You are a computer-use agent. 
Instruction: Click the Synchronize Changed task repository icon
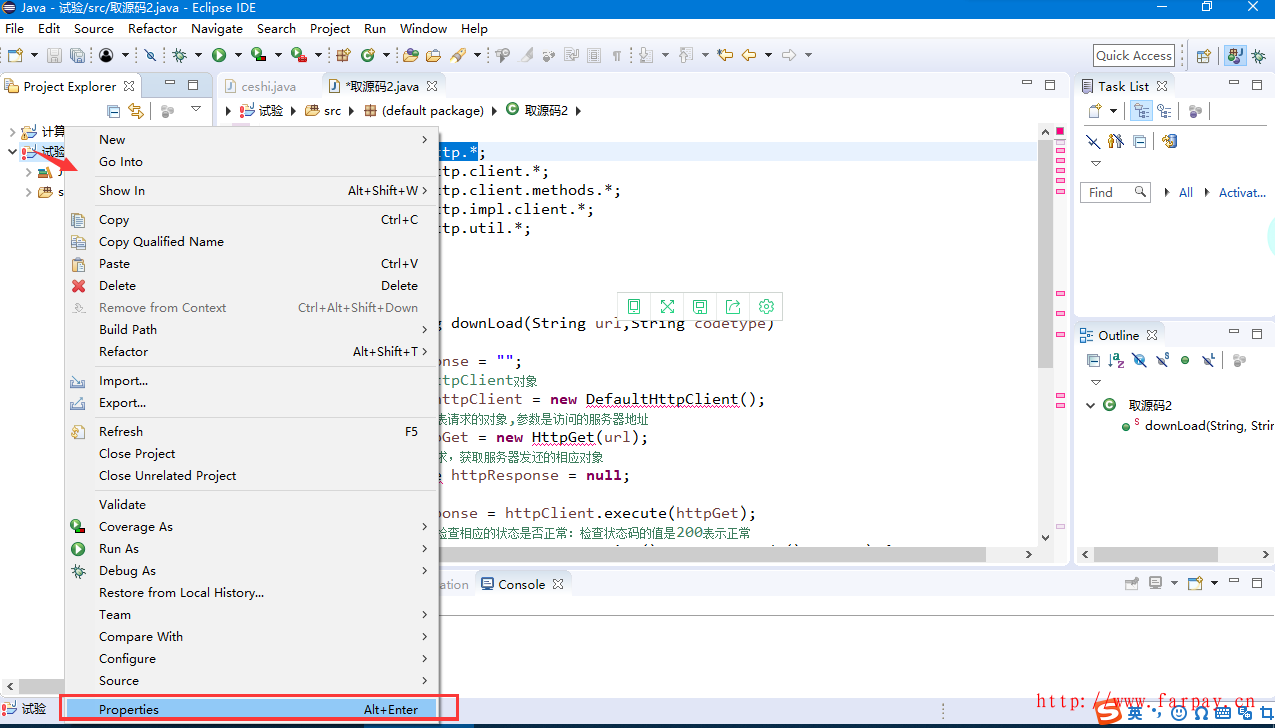[1169, 142]
